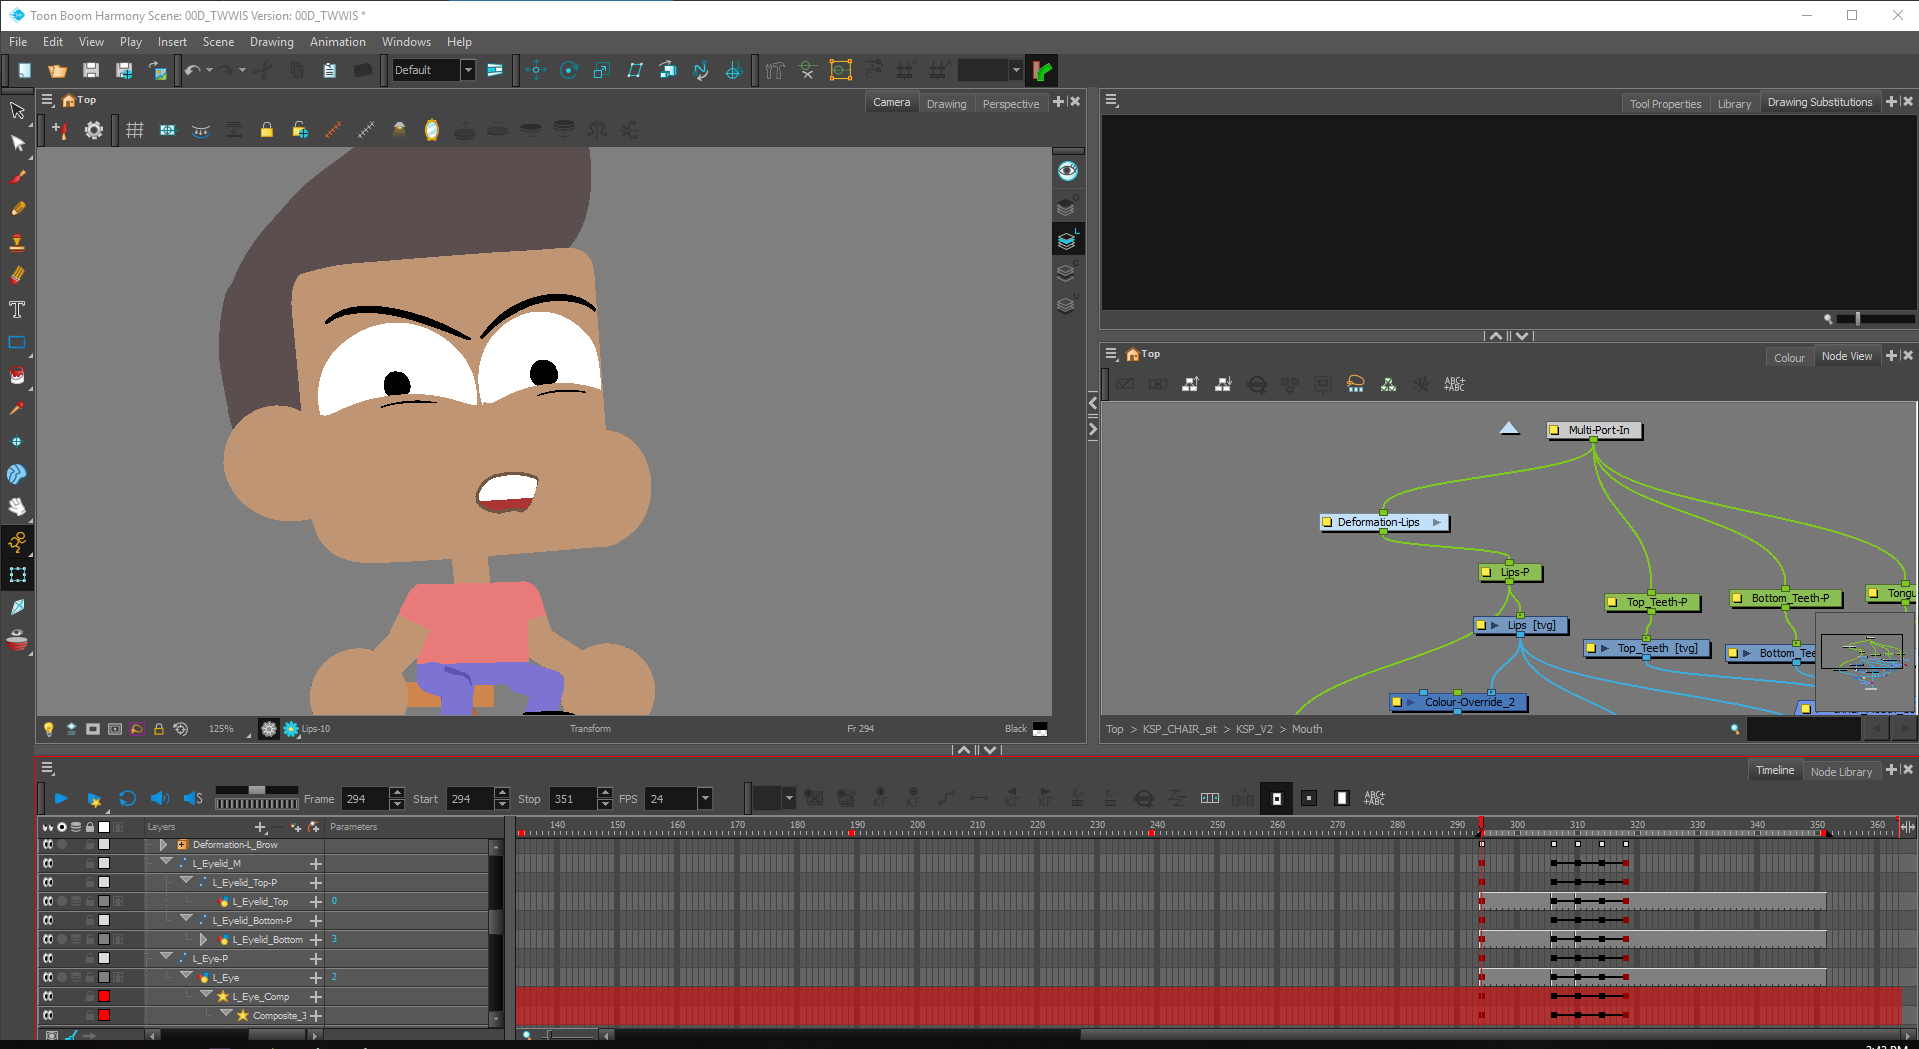
Task: Click the Undo arrow
Action: (x=192, y=70)
